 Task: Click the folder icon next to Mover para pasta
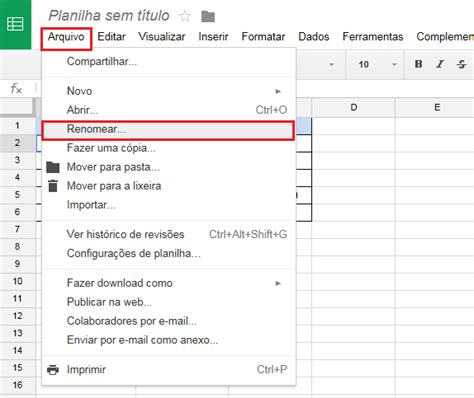53,167
